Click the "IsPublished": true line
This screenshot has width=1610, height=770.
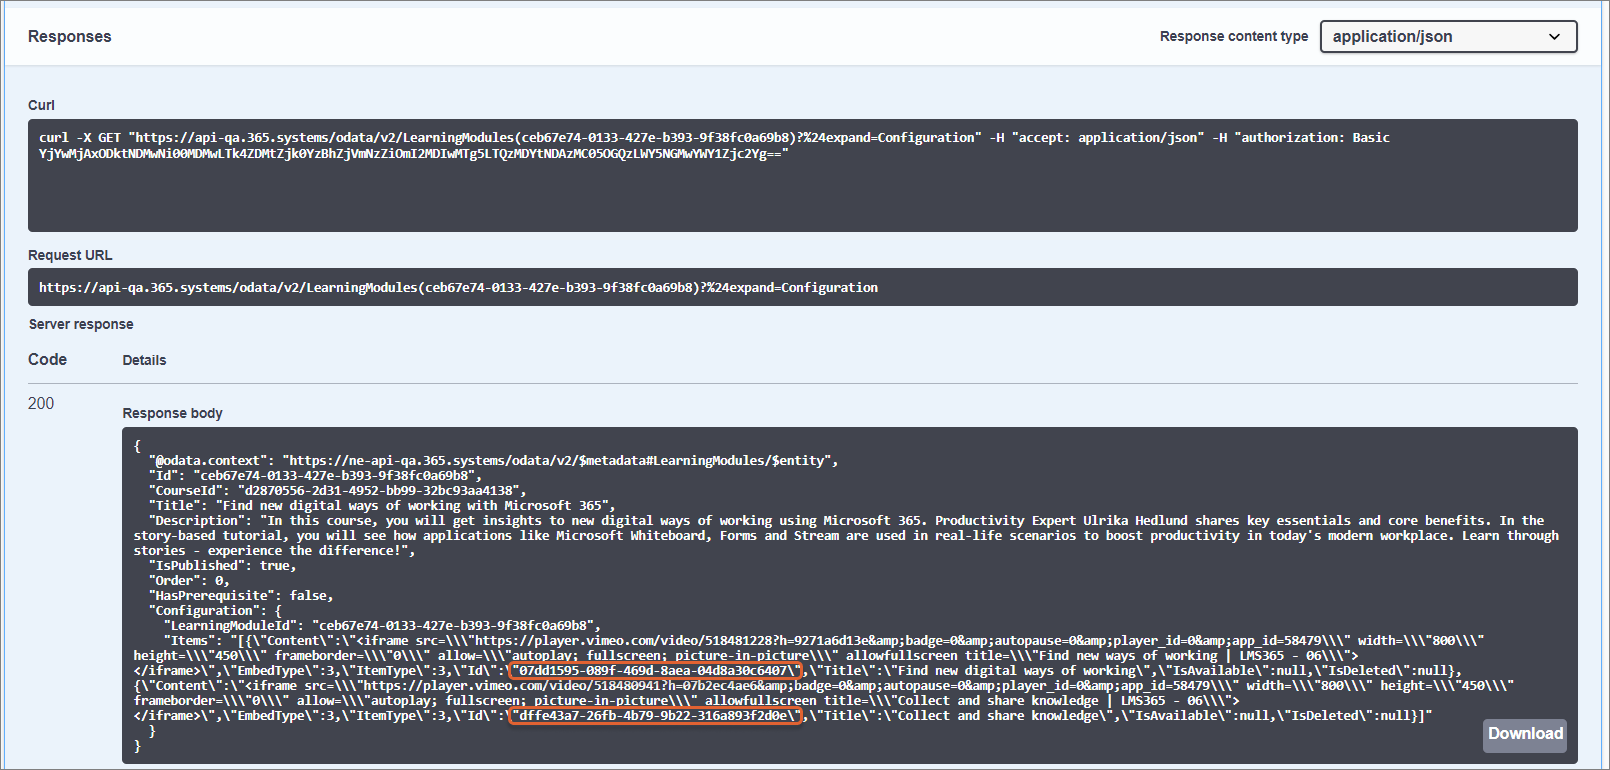click(222, 566)
